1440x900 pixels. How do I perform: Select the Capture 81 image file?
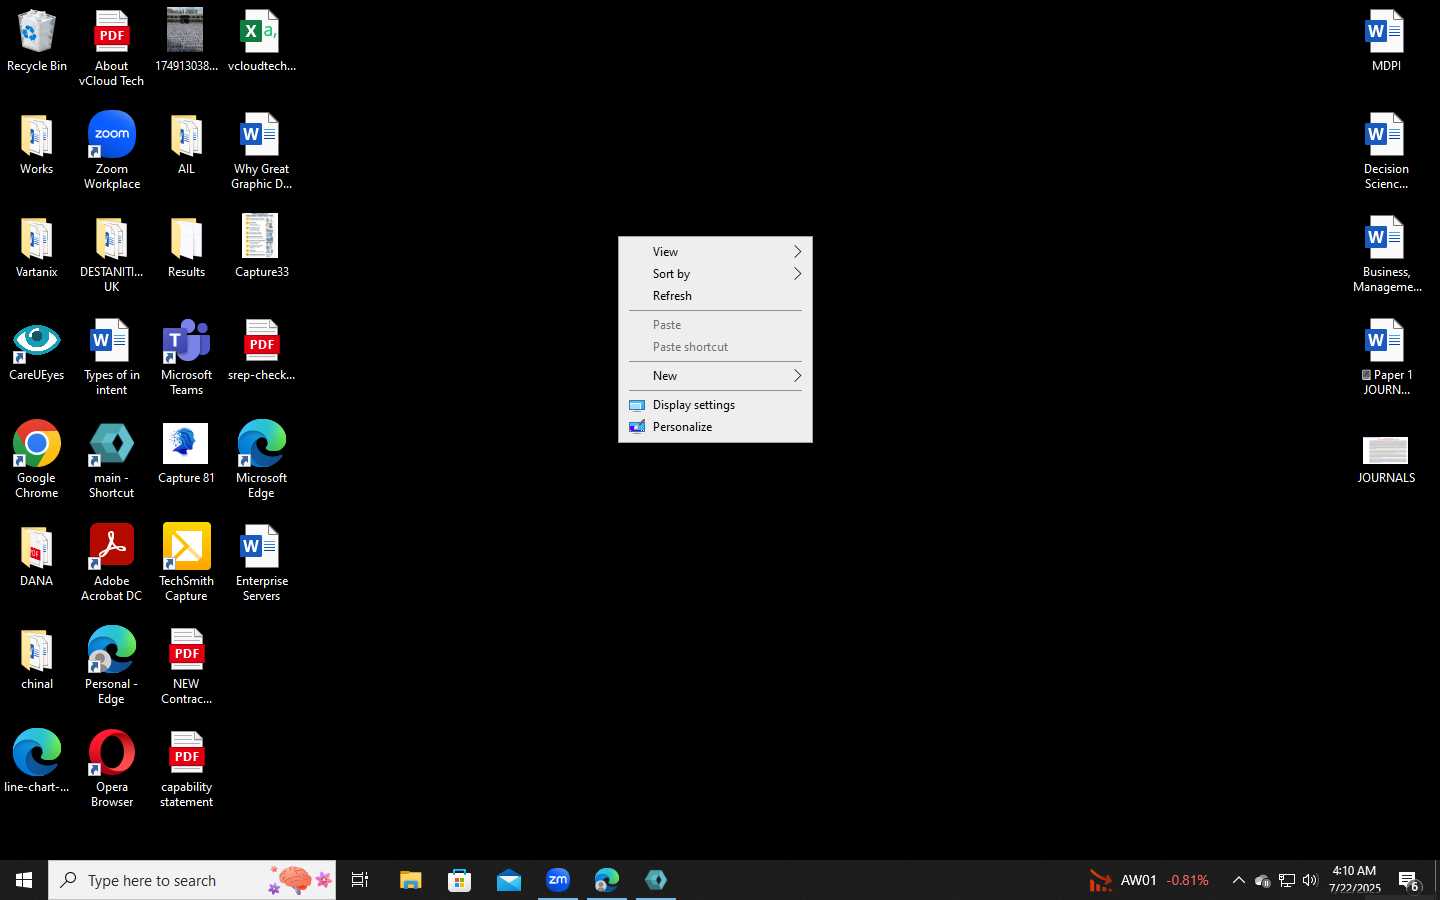(187, 454)
